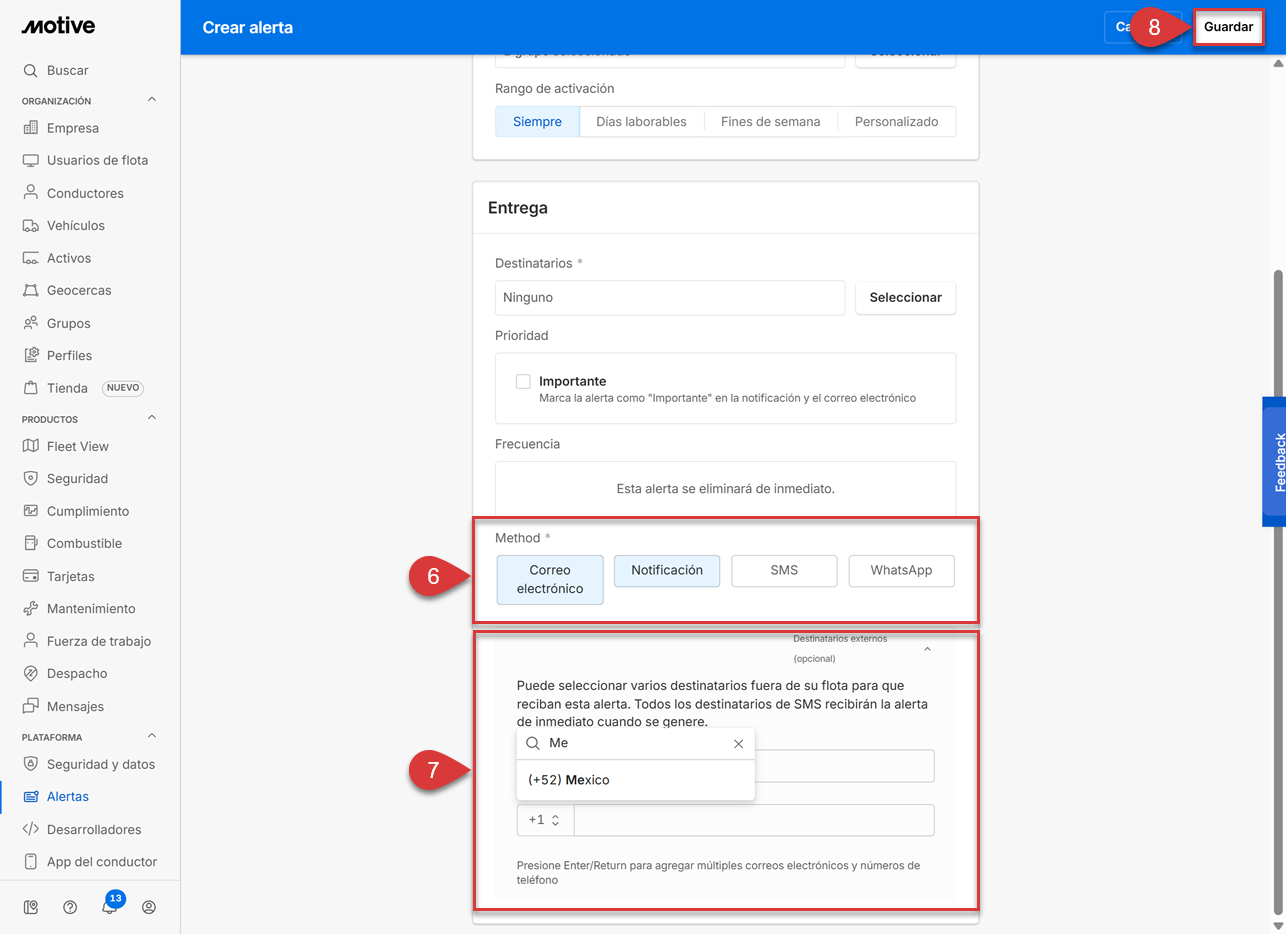Toggle the SMS delivery method
The height and width of the screenshot is (934, 1286).
[x=784, y=570]
